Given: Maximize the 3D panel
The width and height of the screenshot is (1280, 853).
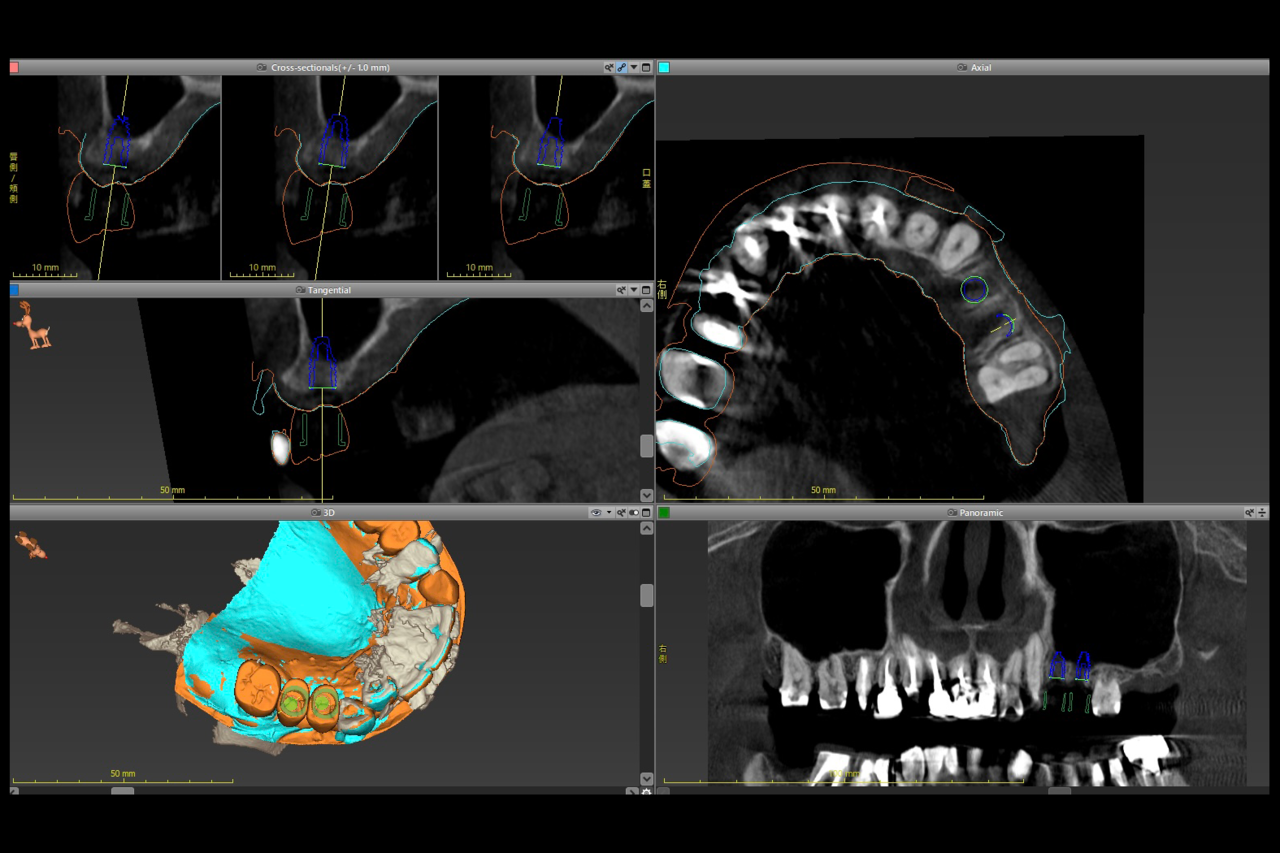Looking at the screenshot, I should tap(646, 513).
